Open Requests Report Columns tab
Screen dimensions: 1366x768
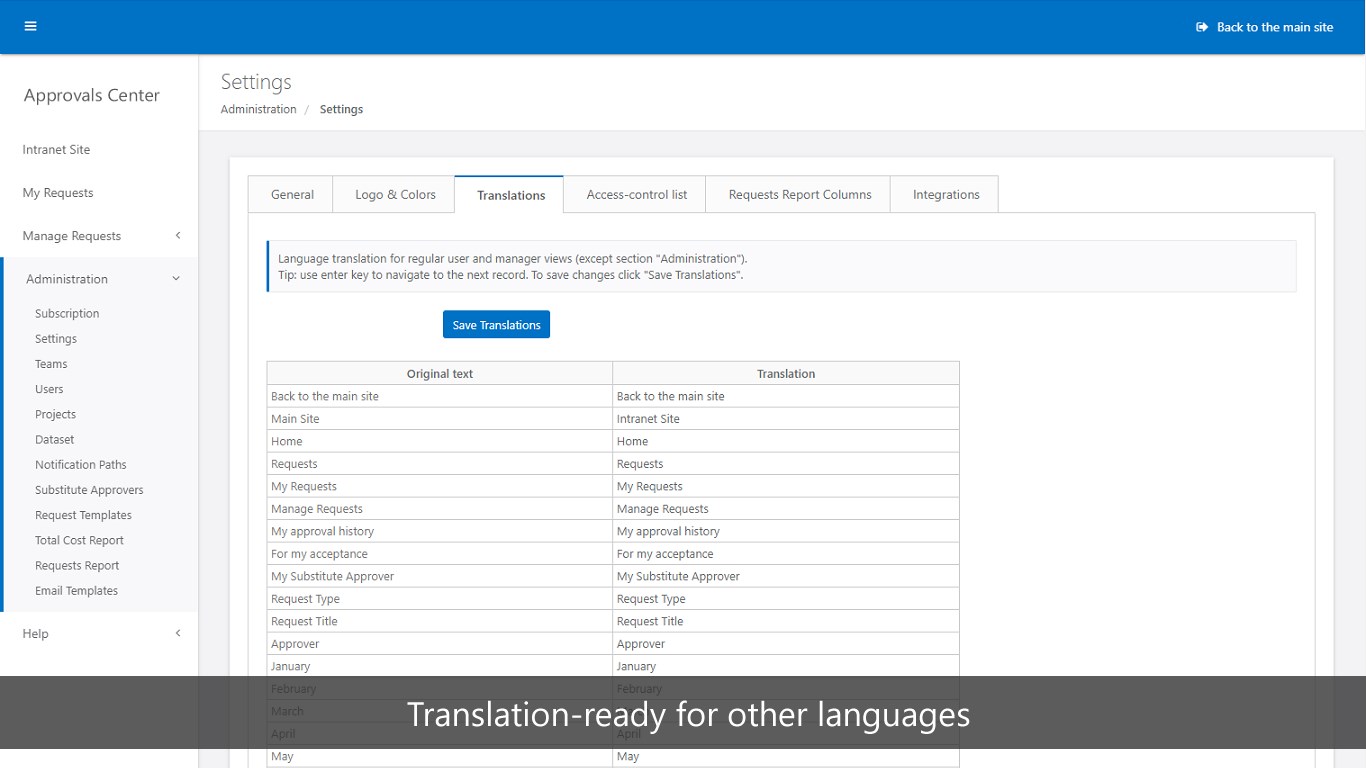[799, 194]
